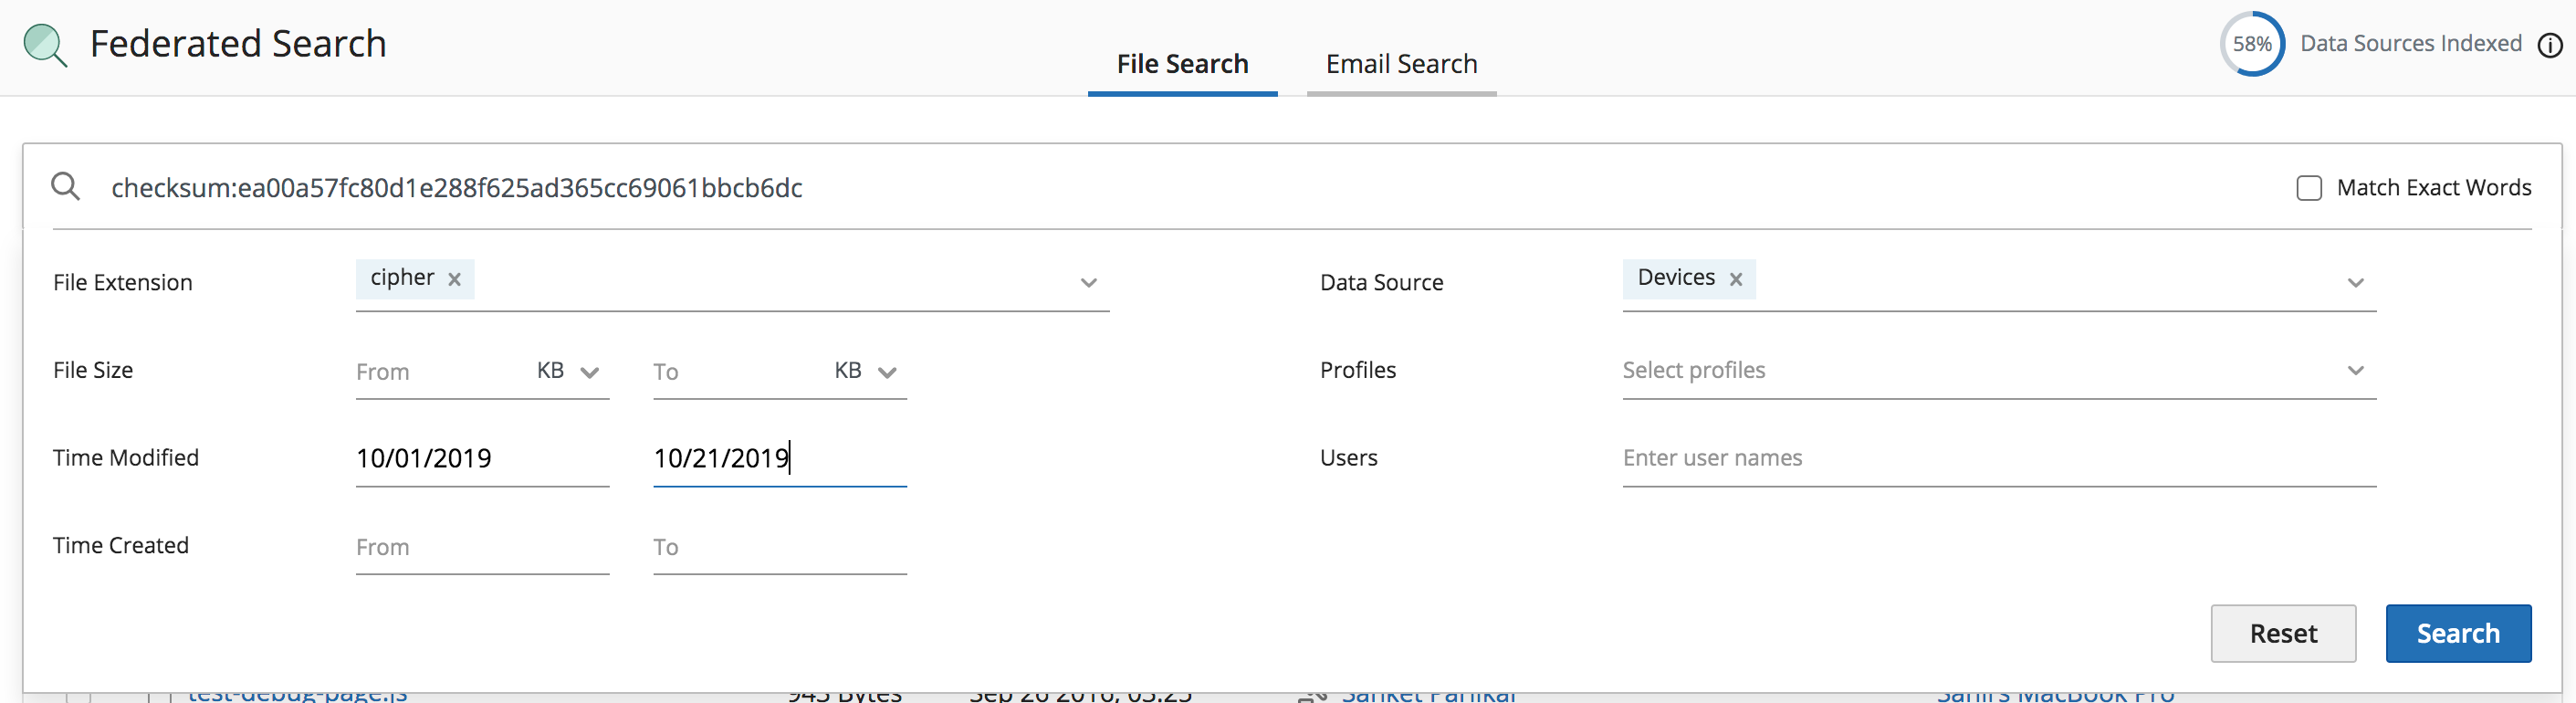This screenshot has width=2576, height=703.
Task: Click the Federated Search magnifier logo
Action: [45, 45]
